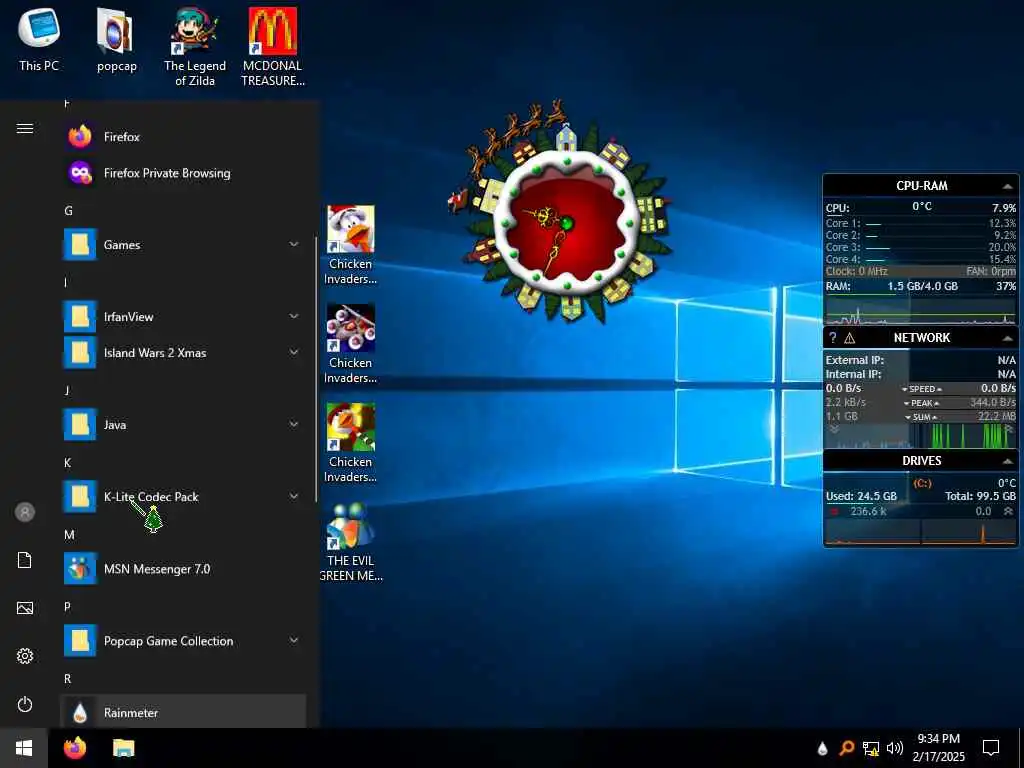Select the IrfanView folder entry

coord(184,317)
